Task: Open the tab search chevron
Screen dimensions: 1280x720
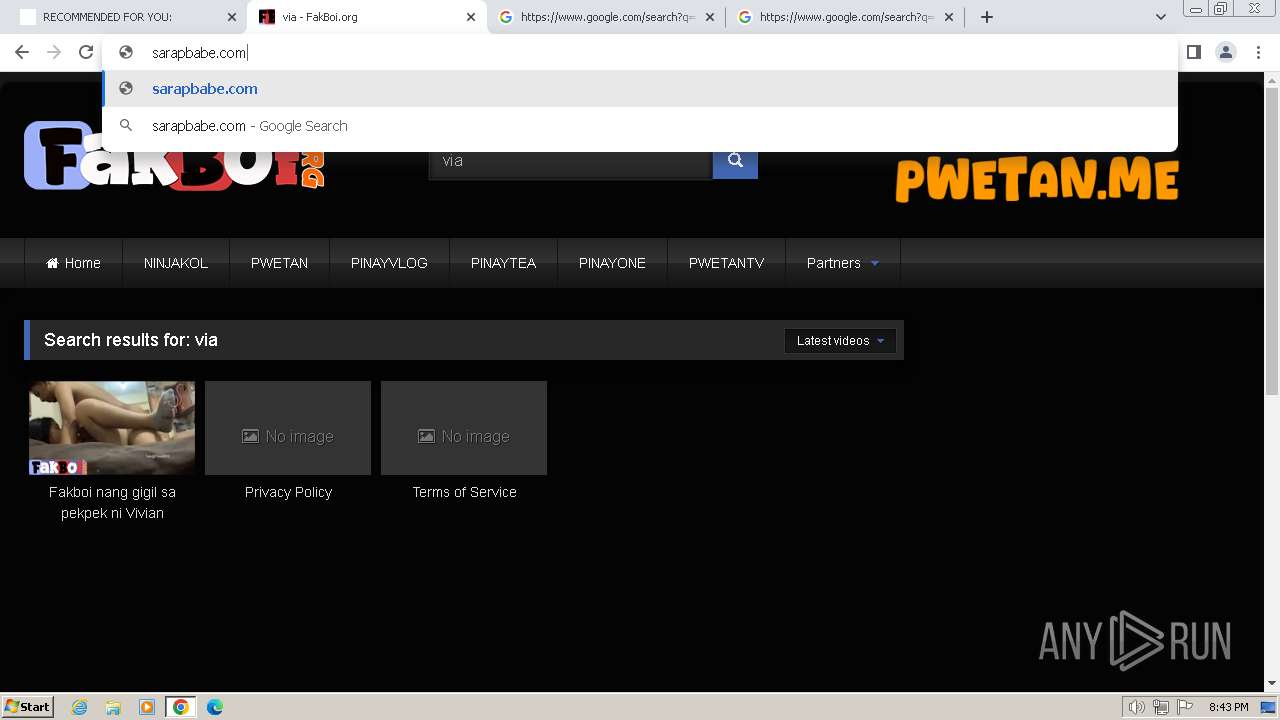Action: tap(1160, 17)
